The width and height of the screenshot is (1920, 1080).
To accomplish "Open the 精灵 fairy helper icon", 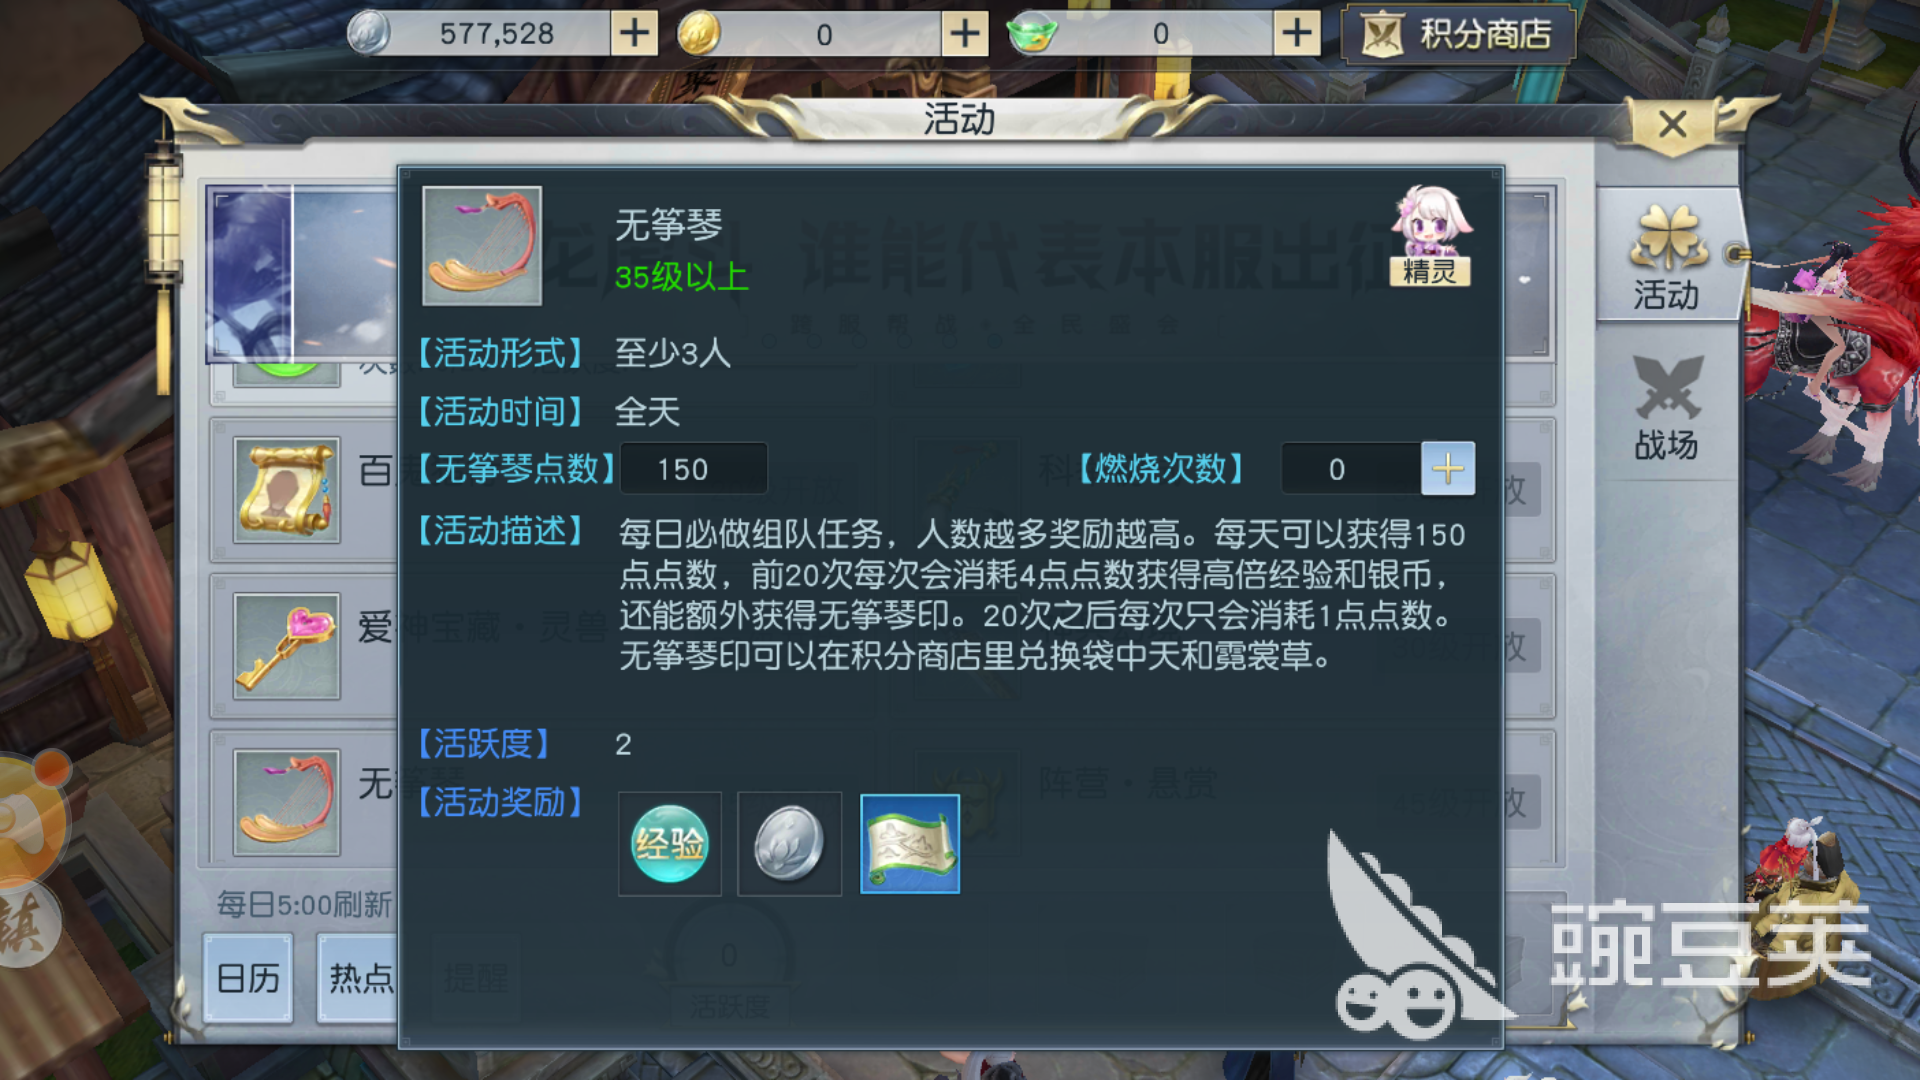I will tap(1430, 237).
